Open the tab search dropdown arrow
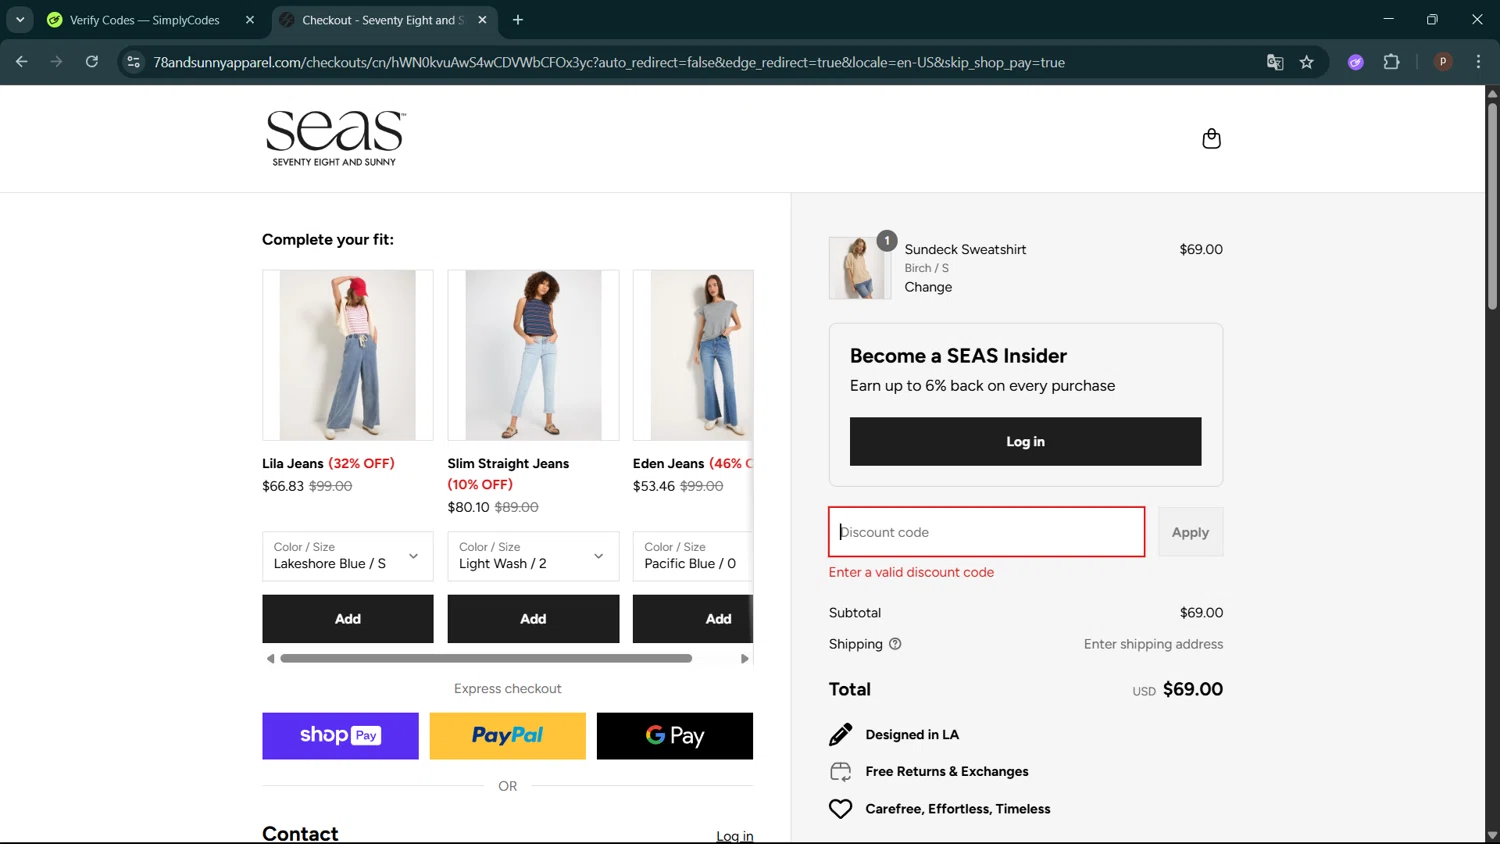This screenshot has width=1500, height=844. [x=20, y=20]
